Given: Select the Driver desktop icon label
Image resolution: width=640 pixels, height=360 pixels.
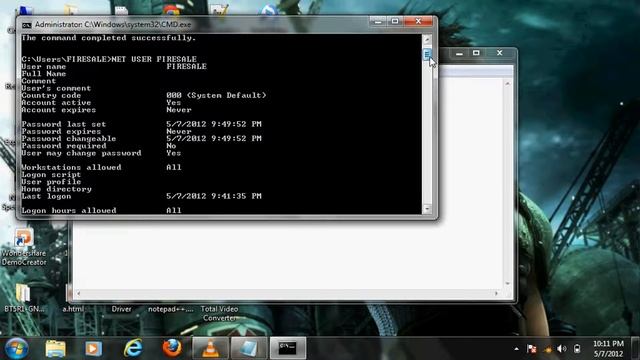Looking at the screenshot, I should point(122,309).
